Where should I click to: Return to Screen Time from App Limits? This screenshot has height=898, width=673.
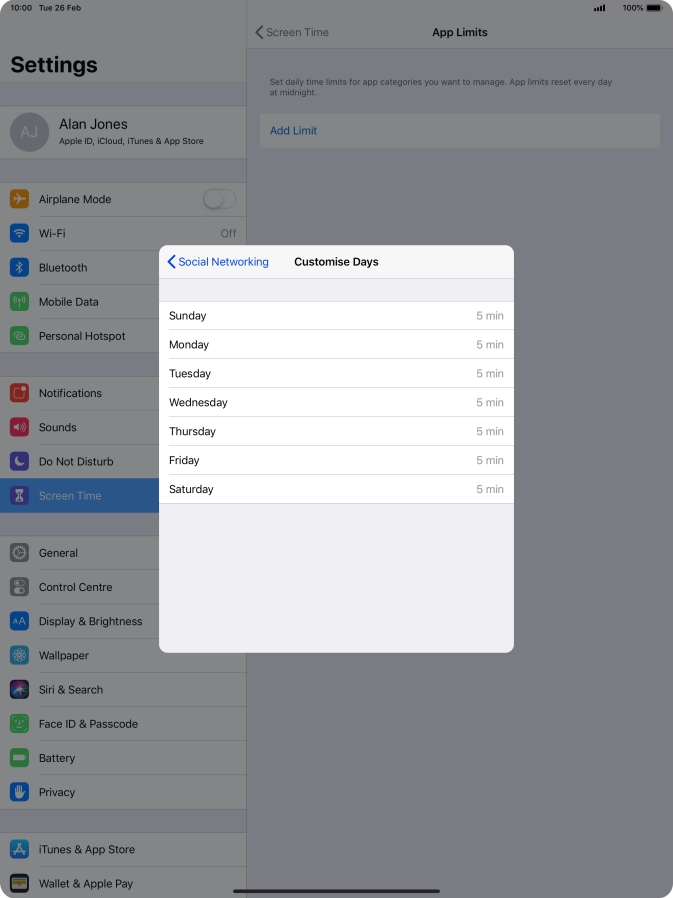(292, 32)
